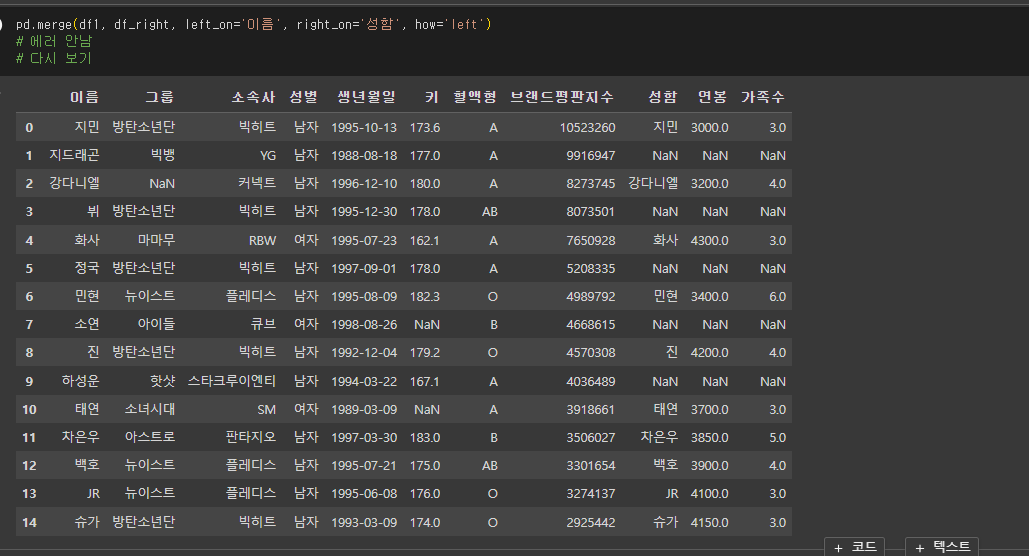1029x556 pixels.
Task: Click the agency cell 'RBW'
Action: tap(262, 240)
